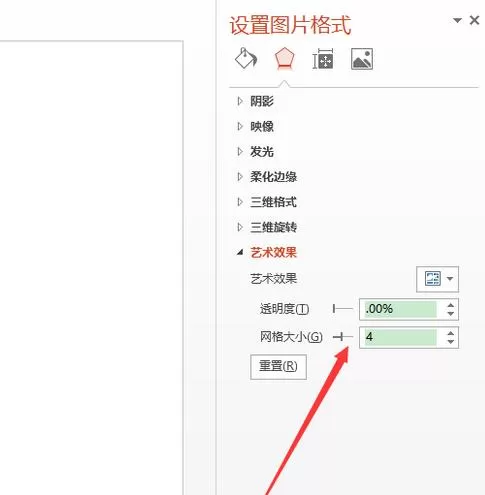This screenshot has height=495, width=485.
Task: Click the 设置图片格式 pane title
Action: pyautogui.click(x=290, y=25)
